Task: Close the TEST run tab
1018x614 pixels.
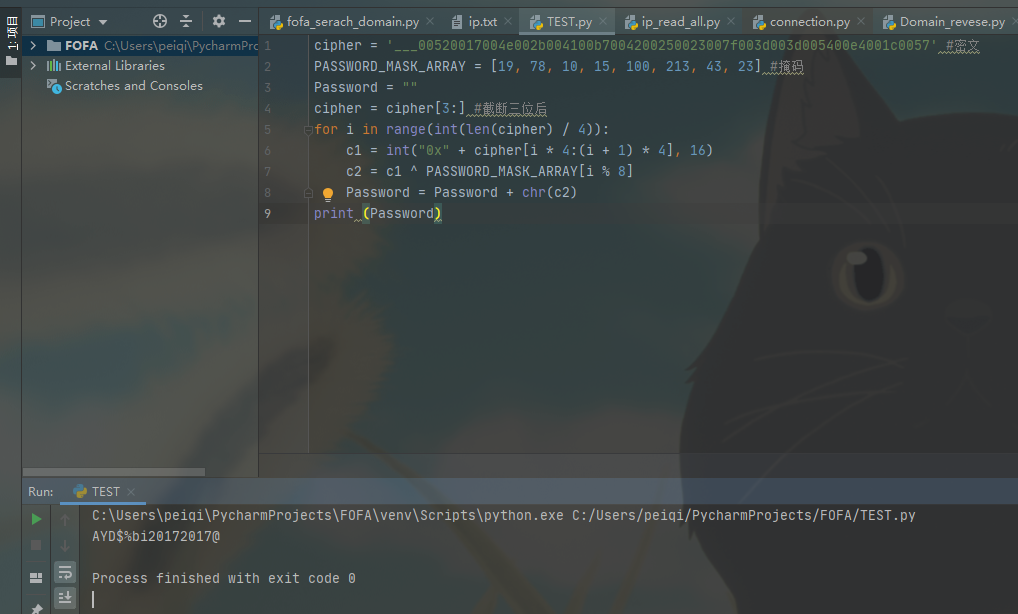Action: click(132, 492)
